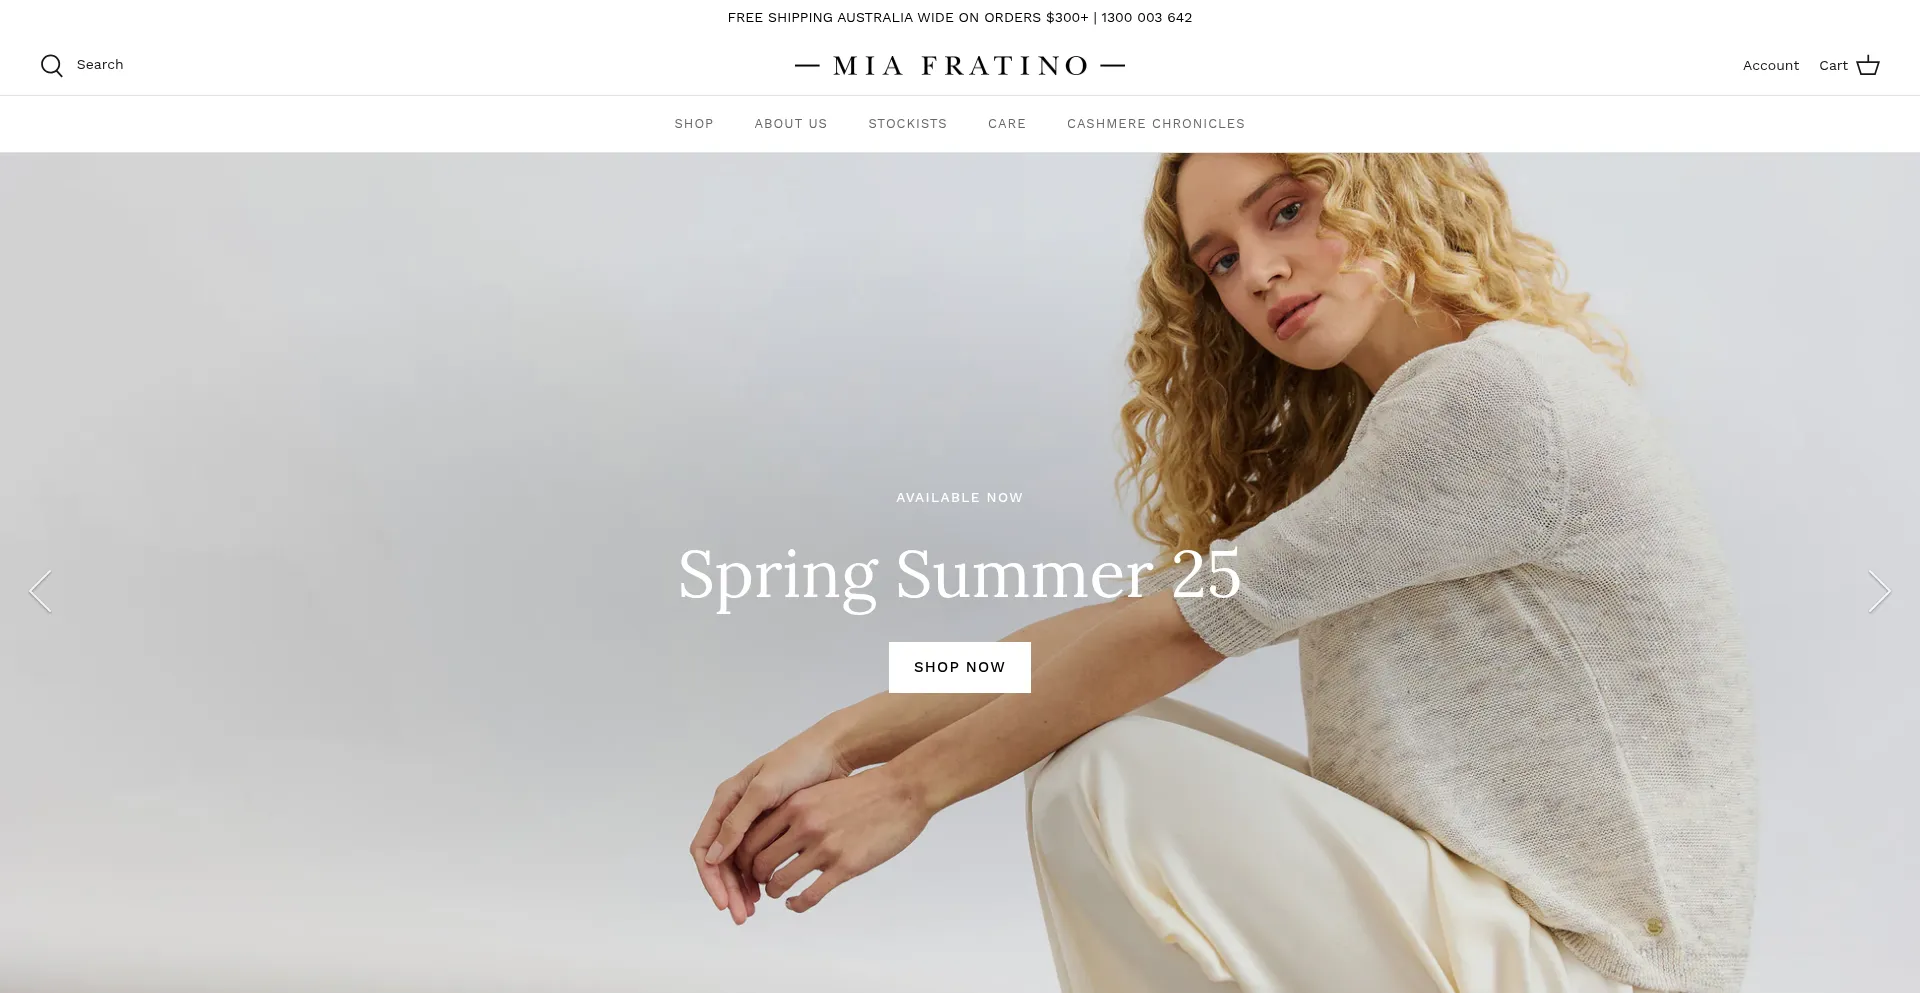Open the shopping cart basket icon
This screenshot has width=1920, height=993.
click(1868, 66)
